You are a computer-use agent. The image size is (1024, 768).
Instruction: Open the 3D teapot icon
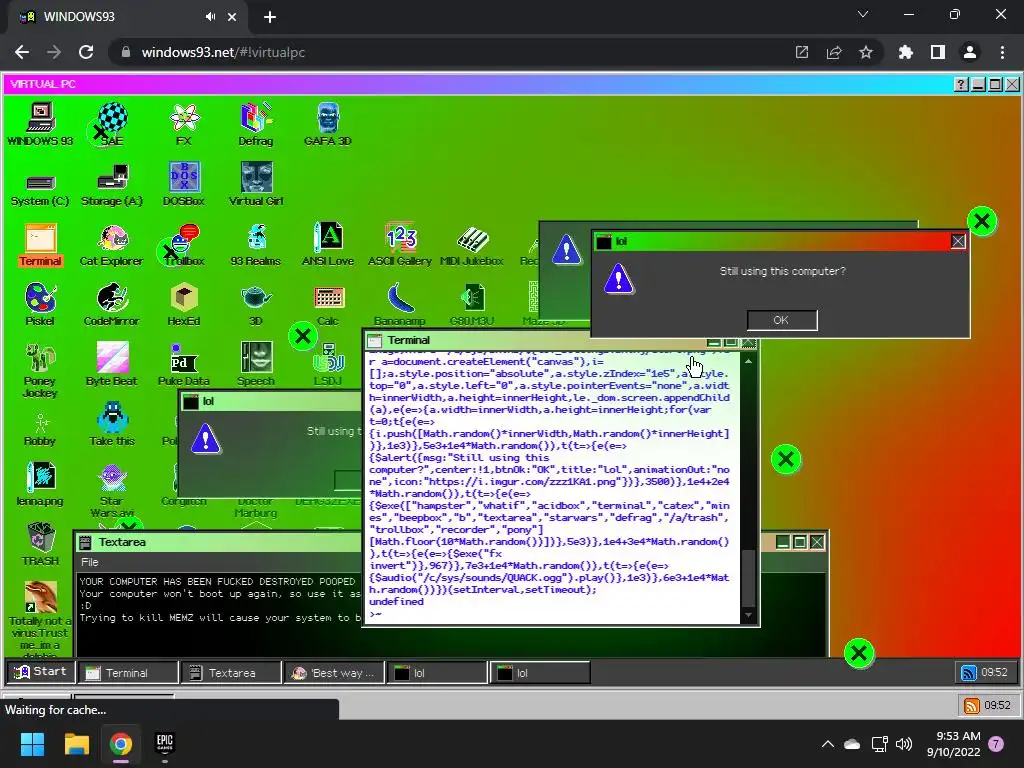point(255,304)
